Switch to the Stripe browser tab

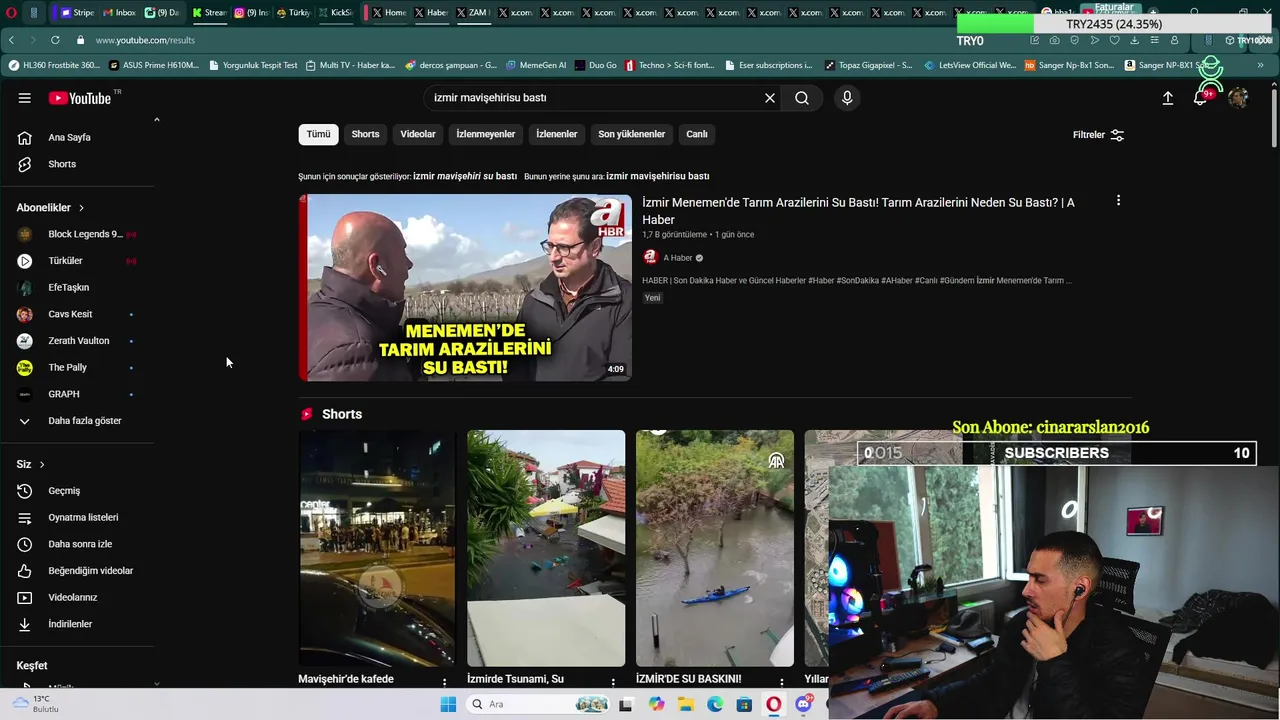point(77,13)
